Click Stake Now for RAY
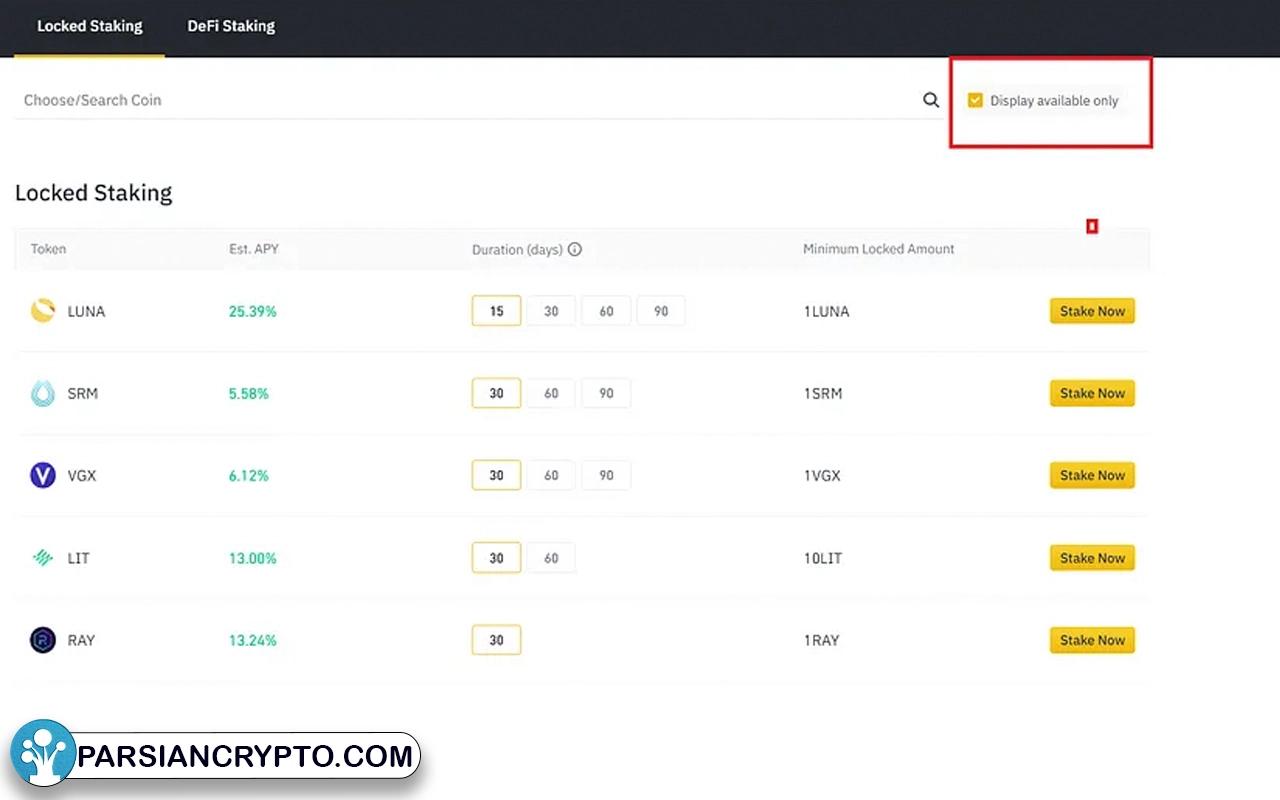 click(x=1092, y=640)
